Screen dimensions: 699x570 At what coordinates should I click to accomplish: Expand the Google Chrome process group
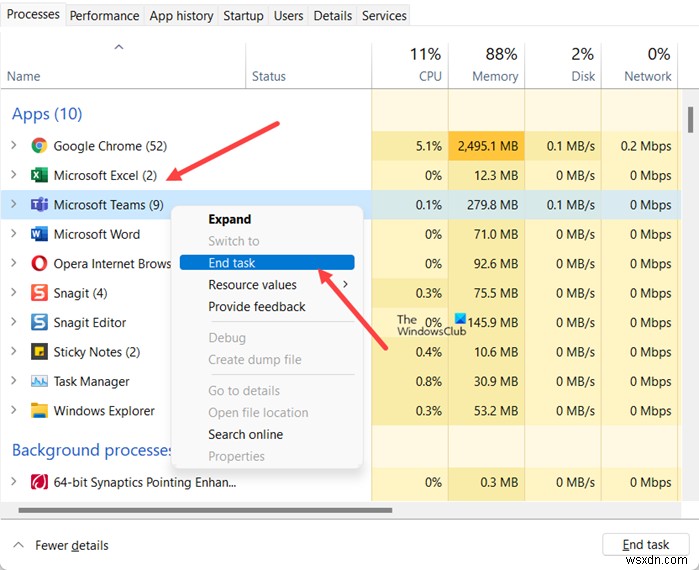pyautogui.click(x=13, y=146)
